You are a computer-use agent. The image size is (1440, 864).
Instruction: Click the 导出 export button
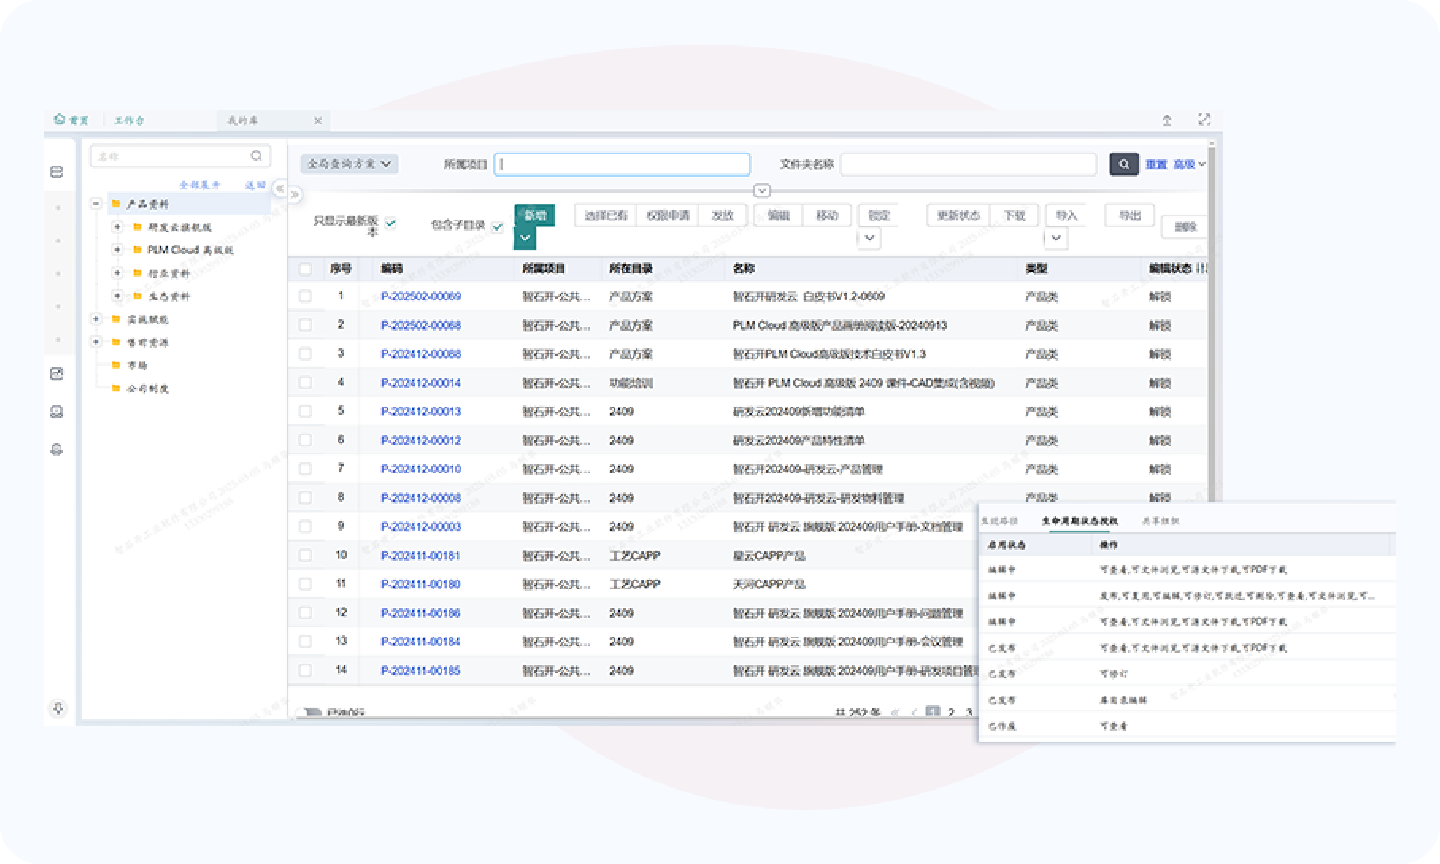point(1129,216)
